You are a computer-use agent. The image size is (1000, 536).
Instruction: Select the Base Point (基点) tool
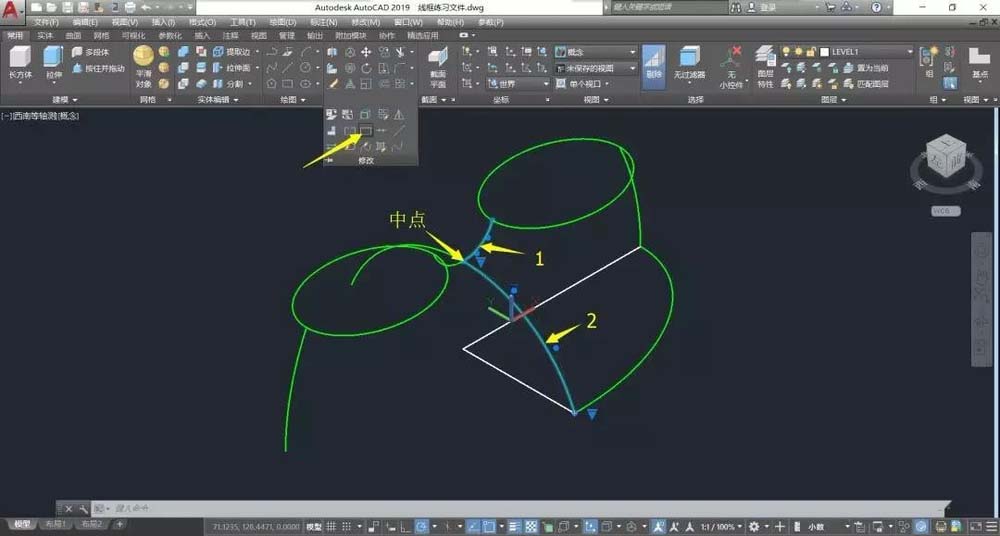(980, 64)
